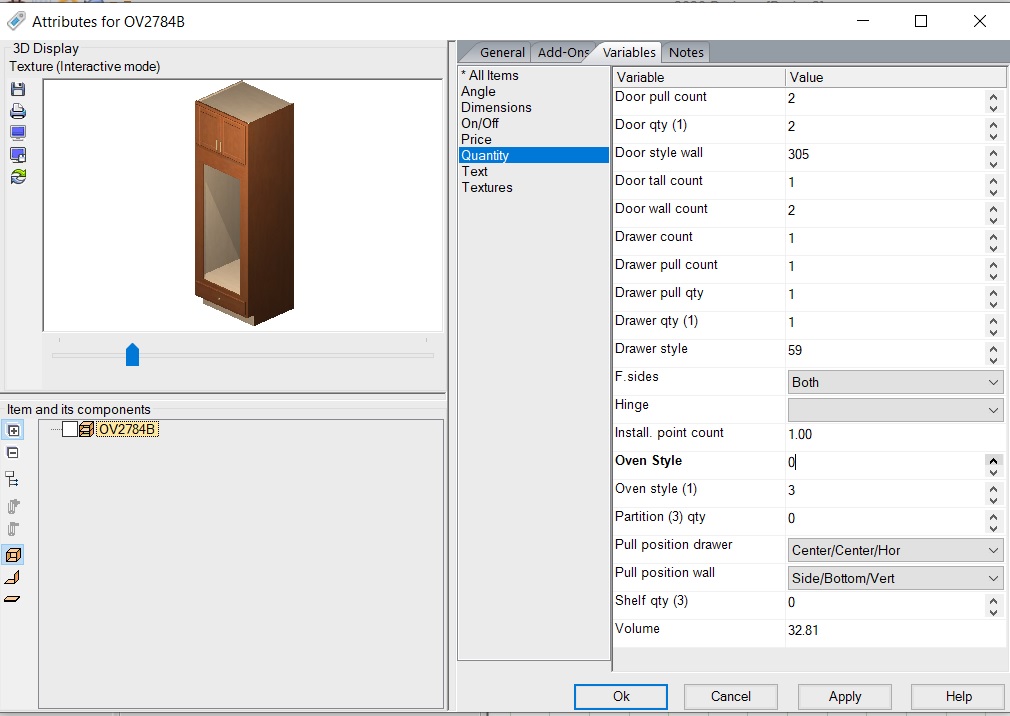1010x716 pixels.
Task: Switch to the General tab
Action: (x=502, y=53)
